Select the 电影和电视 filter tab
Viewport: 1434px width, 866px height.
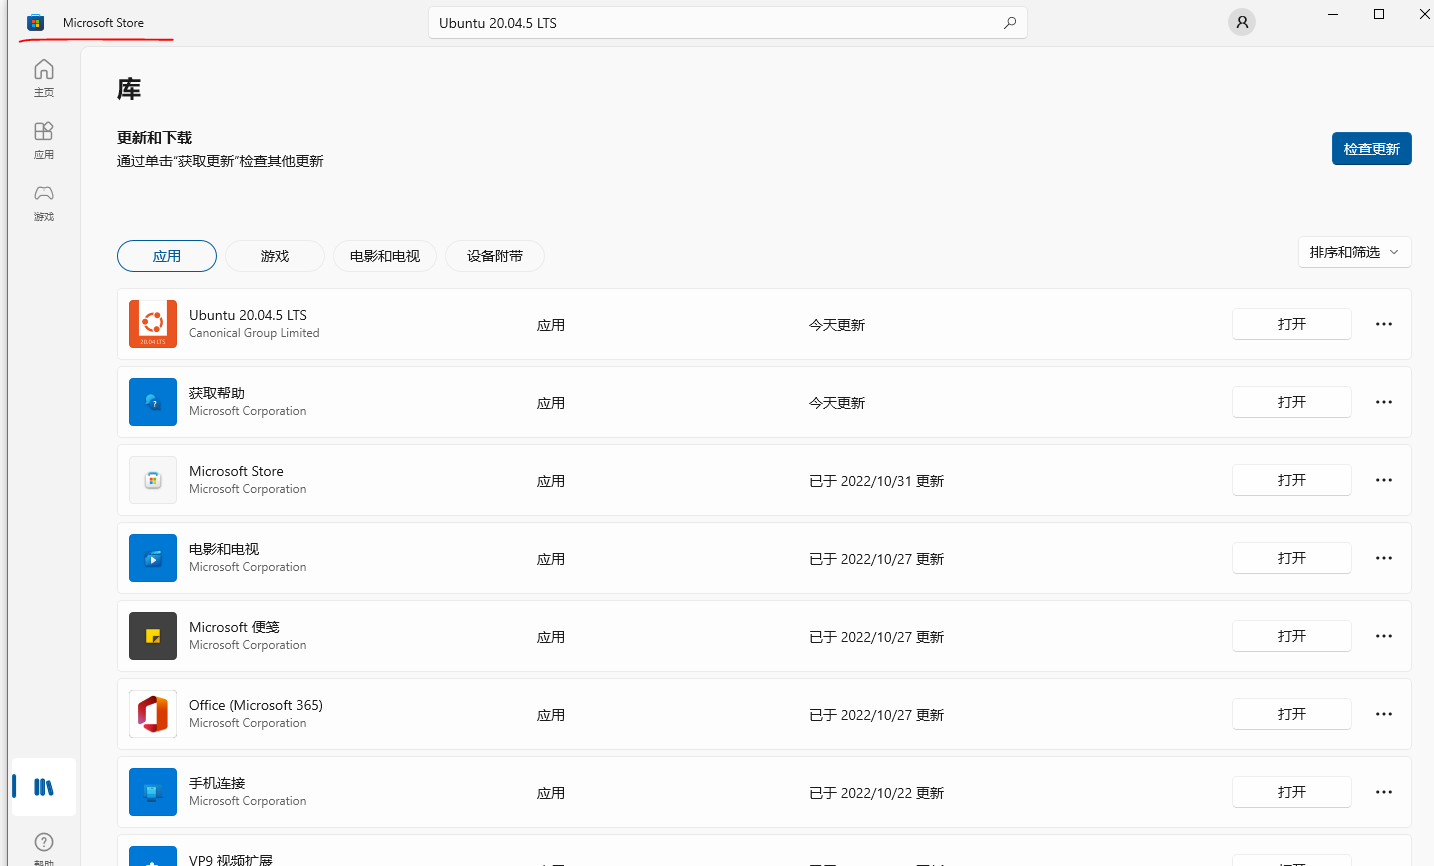[x=385, y=256]
